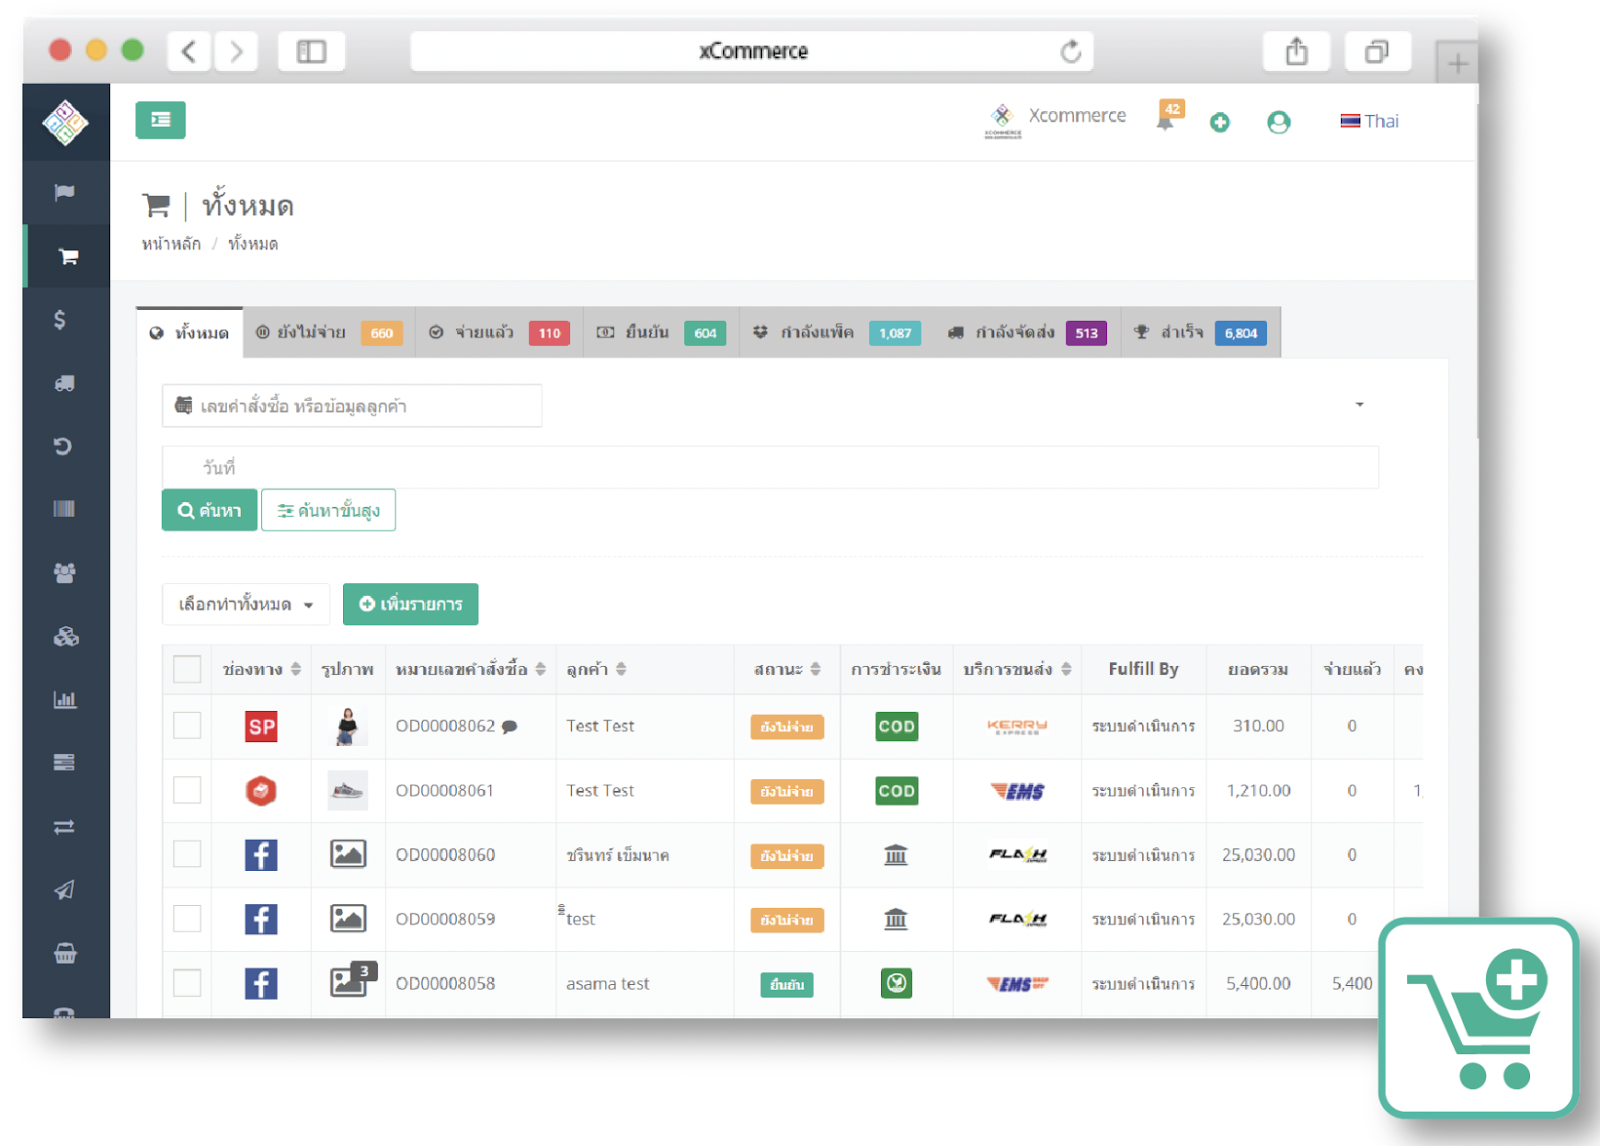Open the finance dollar icon in sidebar
The width and height of the screenshot is (1600, 1146).
62,320
